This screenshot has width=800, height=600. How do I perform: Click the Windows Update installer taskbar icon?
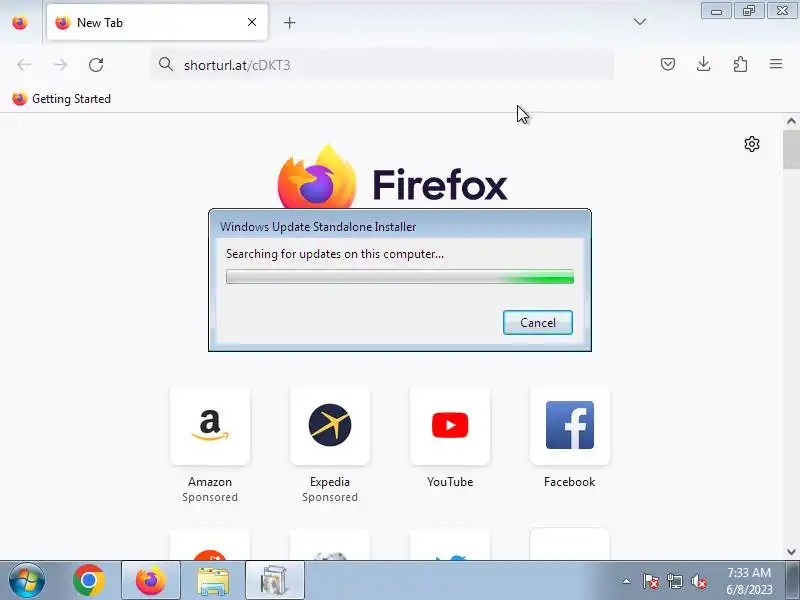point(275,580)
